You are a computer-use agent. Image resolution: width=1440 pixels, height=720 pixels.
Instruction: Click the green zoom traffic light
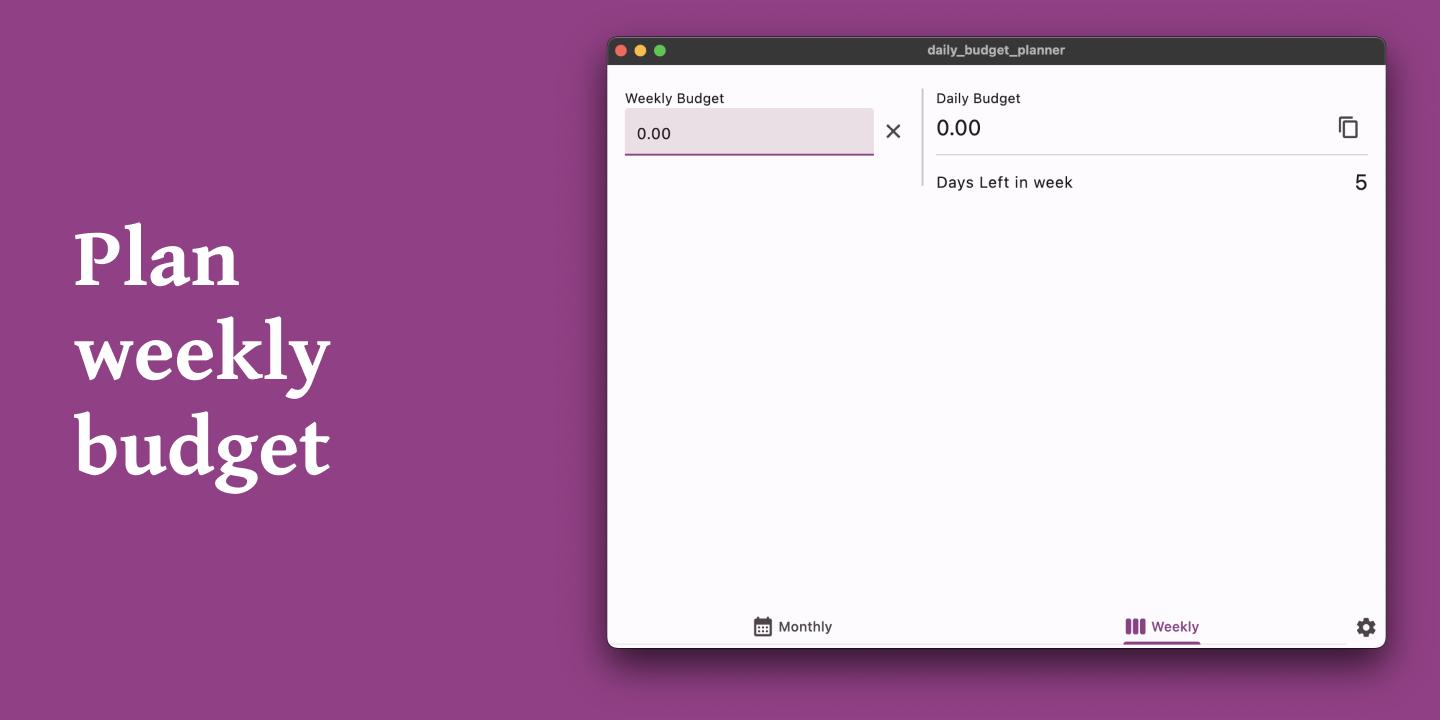658,50
